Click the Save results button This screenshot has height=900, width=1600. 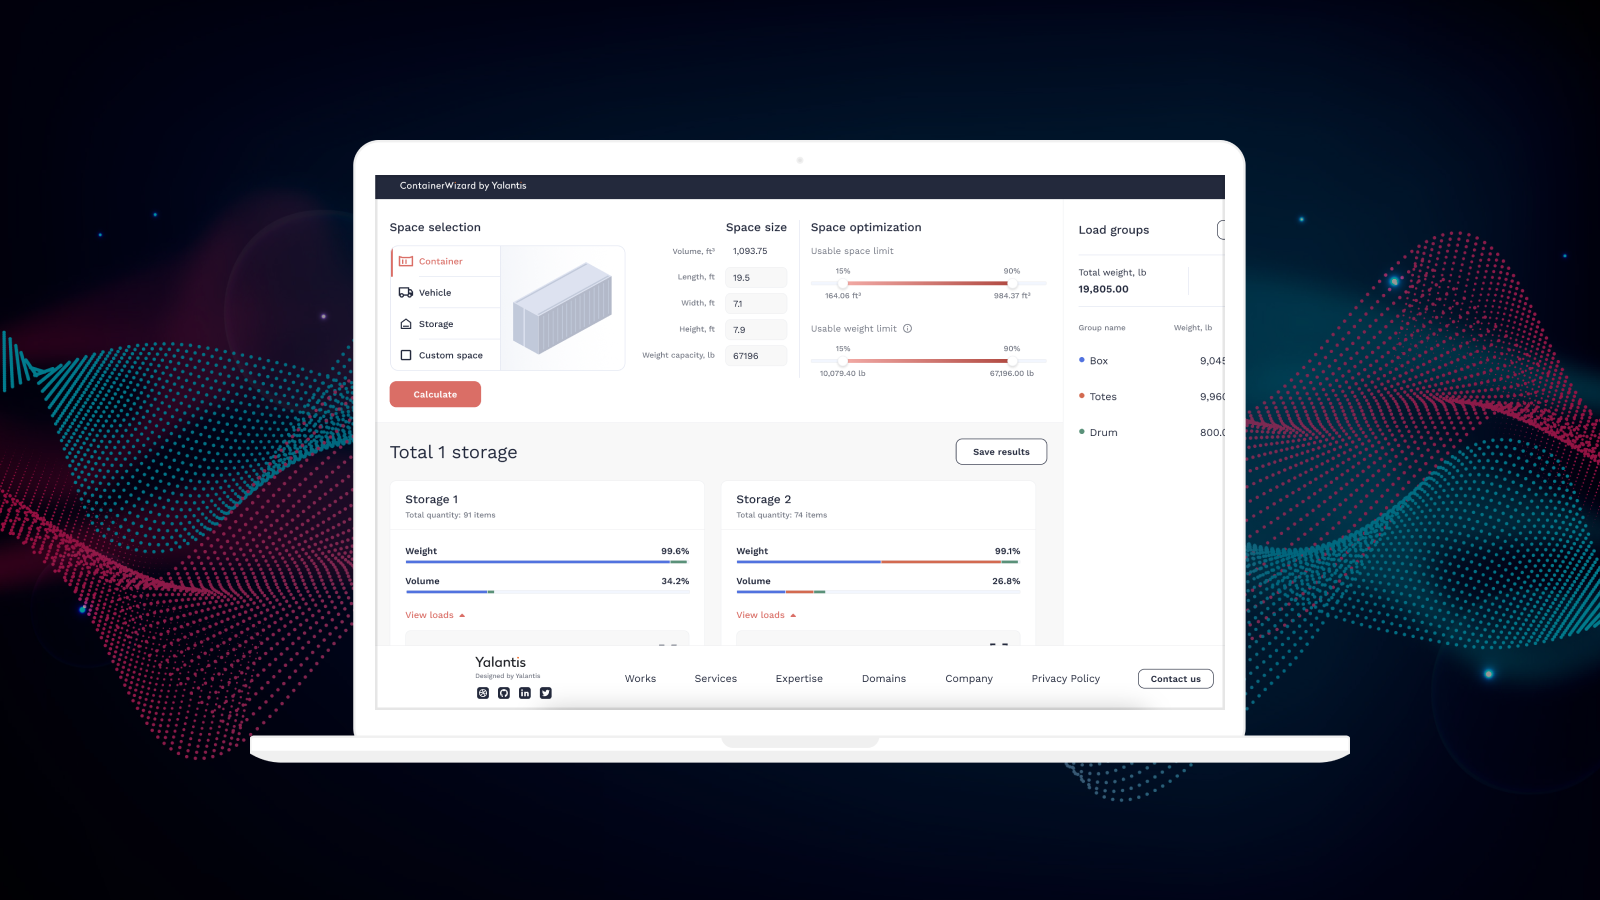tap(1001, 452)
